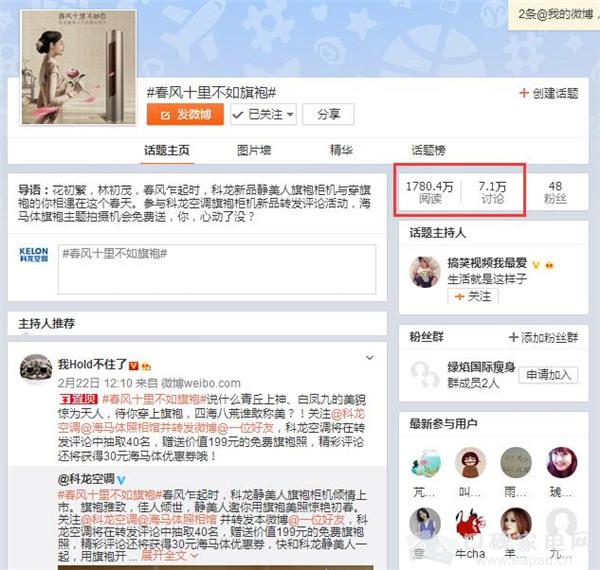The image size is (600, 570).
Task: Click the plus icon beside 创建话题
Action: tap(523, 93)
